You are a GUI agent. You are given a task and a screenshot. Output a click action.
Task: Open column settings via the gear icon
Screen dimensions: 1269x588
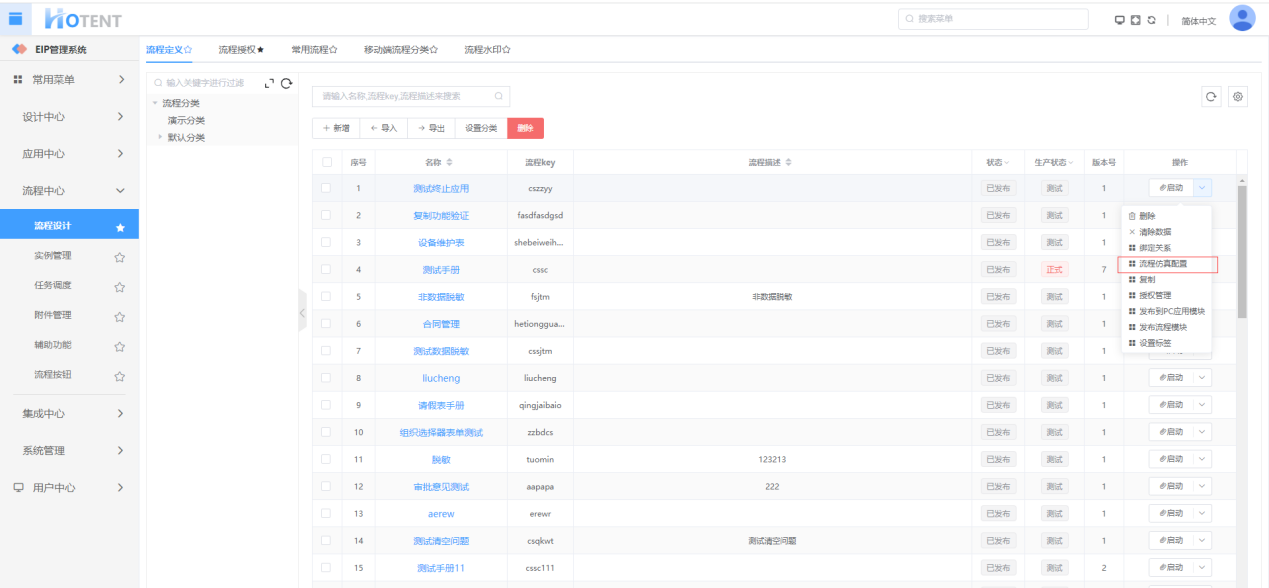(1238, 97)
